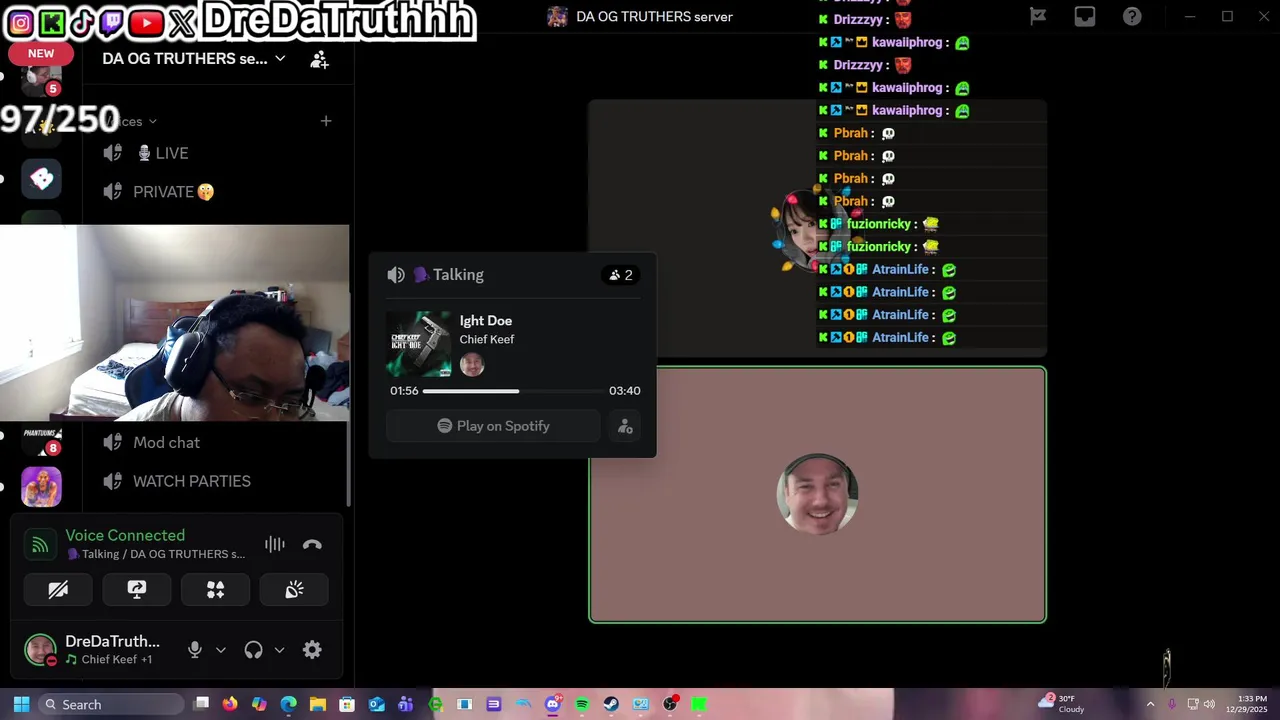The image size is (1280, 720).
Task: Show hidden system tray icons chevron
Action: [1150, 705]
